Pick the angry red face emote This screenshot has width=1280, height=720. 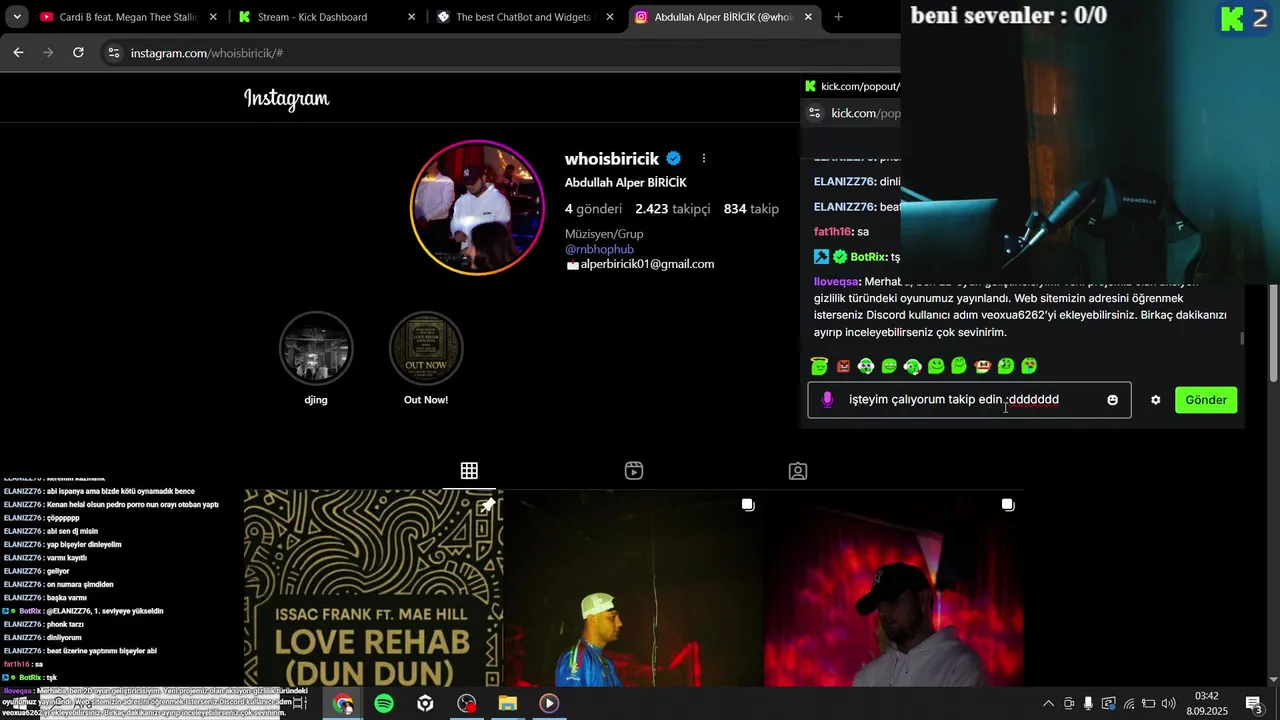tap(843, 367)
